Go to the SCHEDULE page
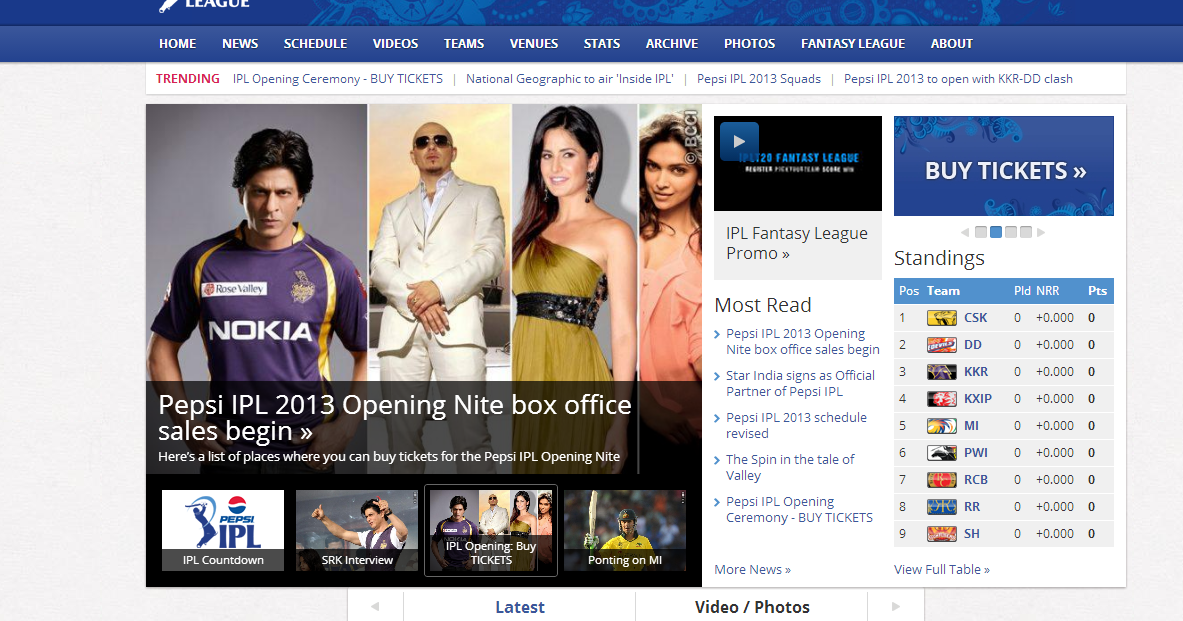Screen dimensions: 1183x621 click(315, 44)
